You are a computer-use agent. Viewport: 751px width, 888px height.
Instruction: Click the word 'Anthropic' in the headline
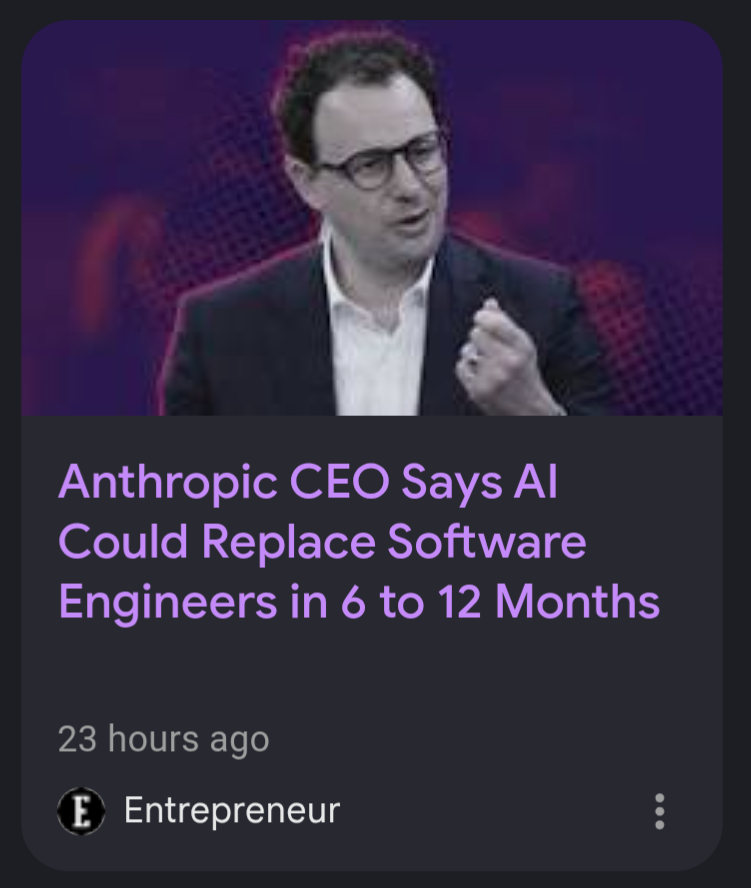pyautogui.click(x=168, y=483)
